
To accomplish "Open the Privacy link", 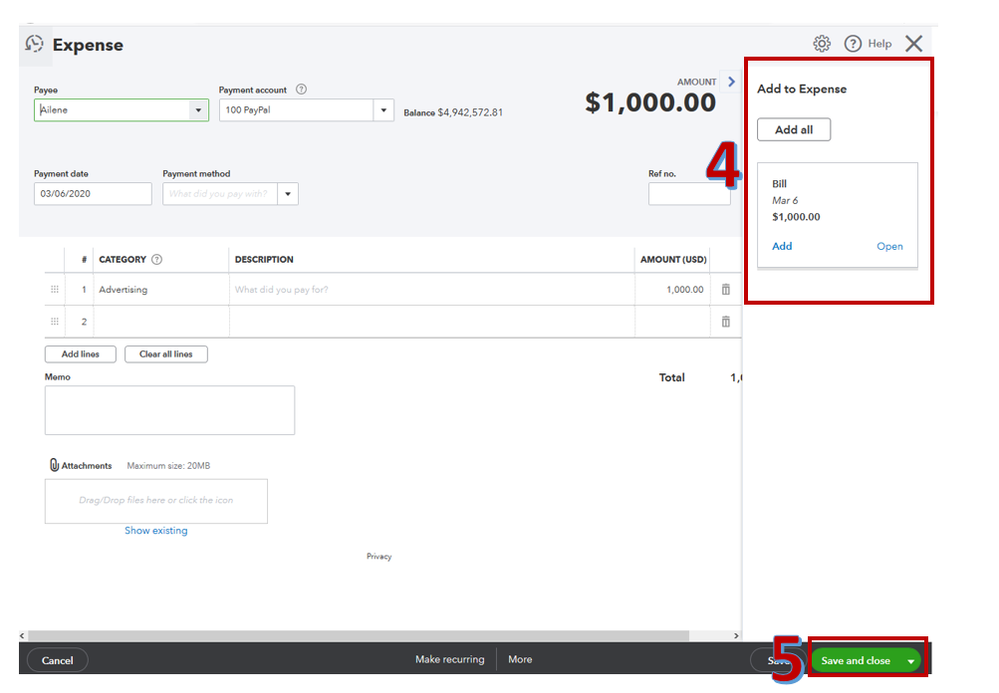I will (x=379, y=556).
